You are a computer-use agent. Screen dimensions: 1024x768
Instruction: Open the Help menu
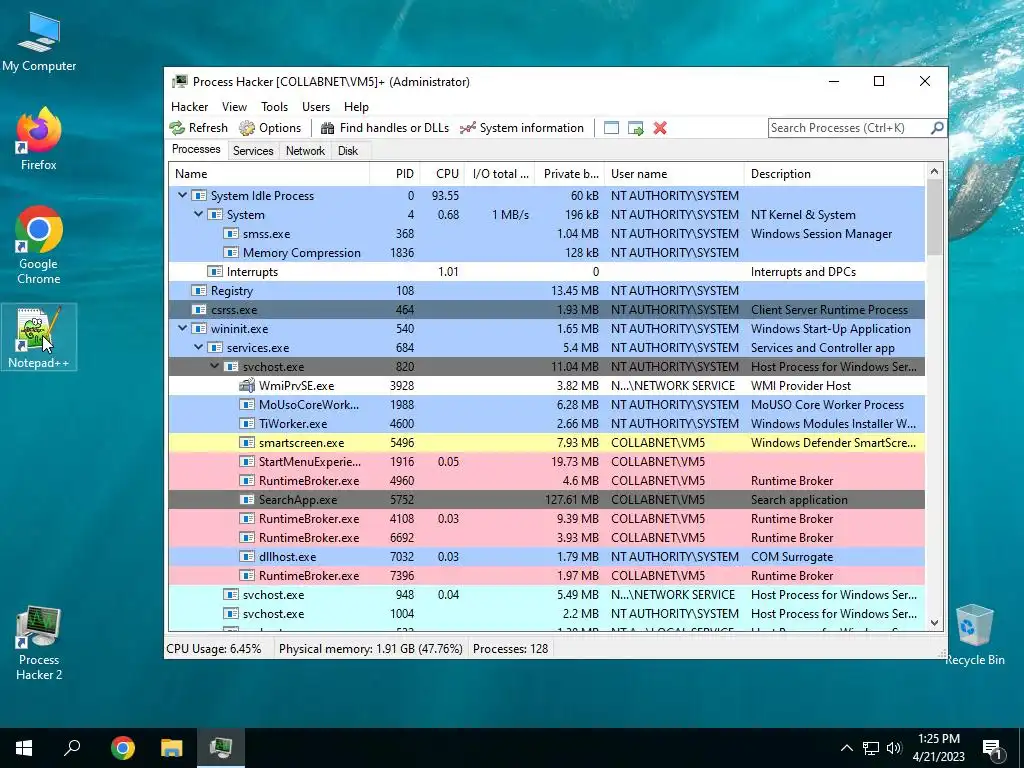tap(357, 107)
